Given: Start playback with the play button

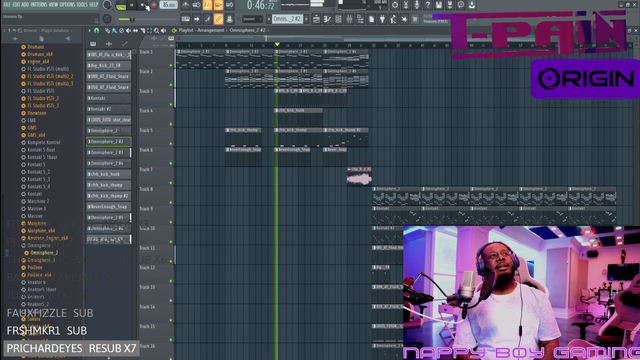Looking at the screenshot, I should point(132,5).
